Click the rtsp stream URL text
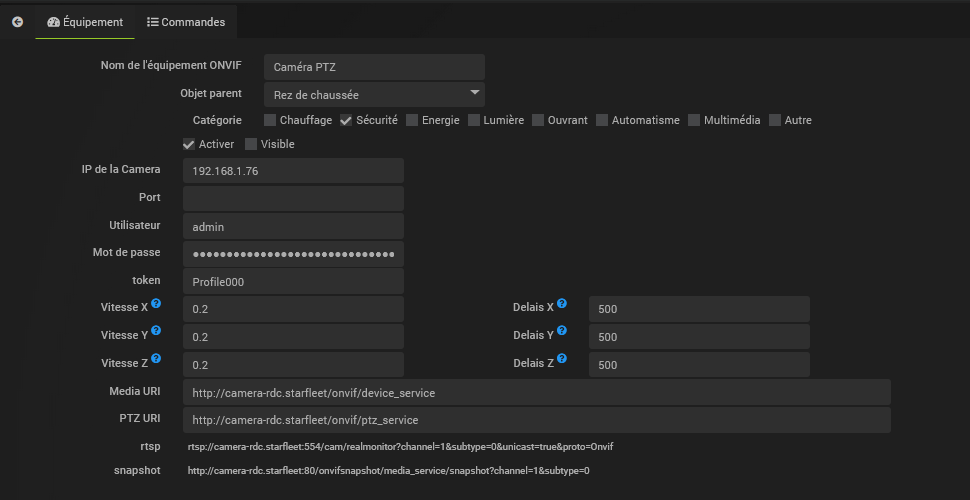The height and width of the screenshot is (500, 970). tap(401, 446)
